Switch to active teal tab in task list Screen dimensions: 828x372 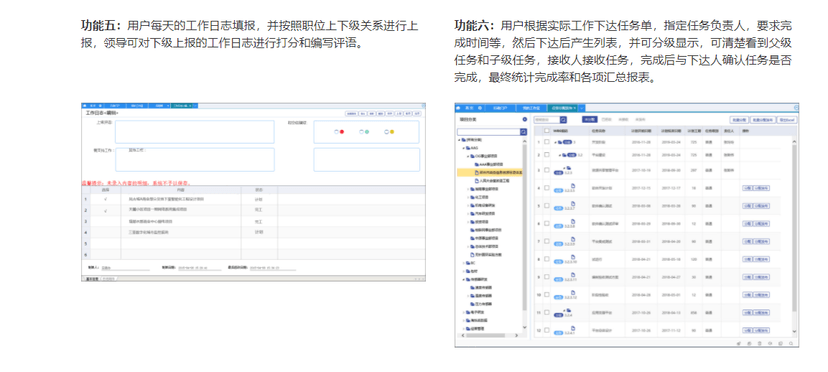coord(562,108)
